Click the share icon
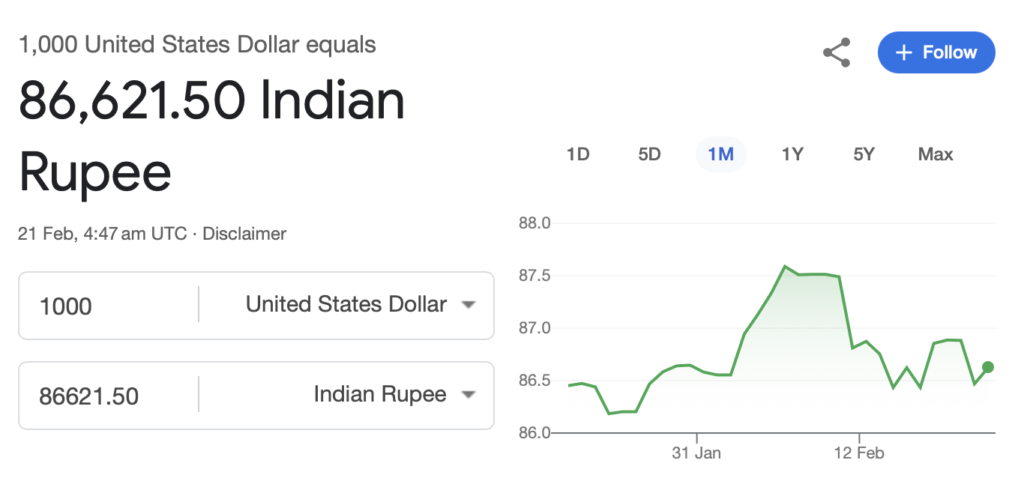Viewport: 1024px width, 478px height. pyautogui.click(x=836, y=53)
